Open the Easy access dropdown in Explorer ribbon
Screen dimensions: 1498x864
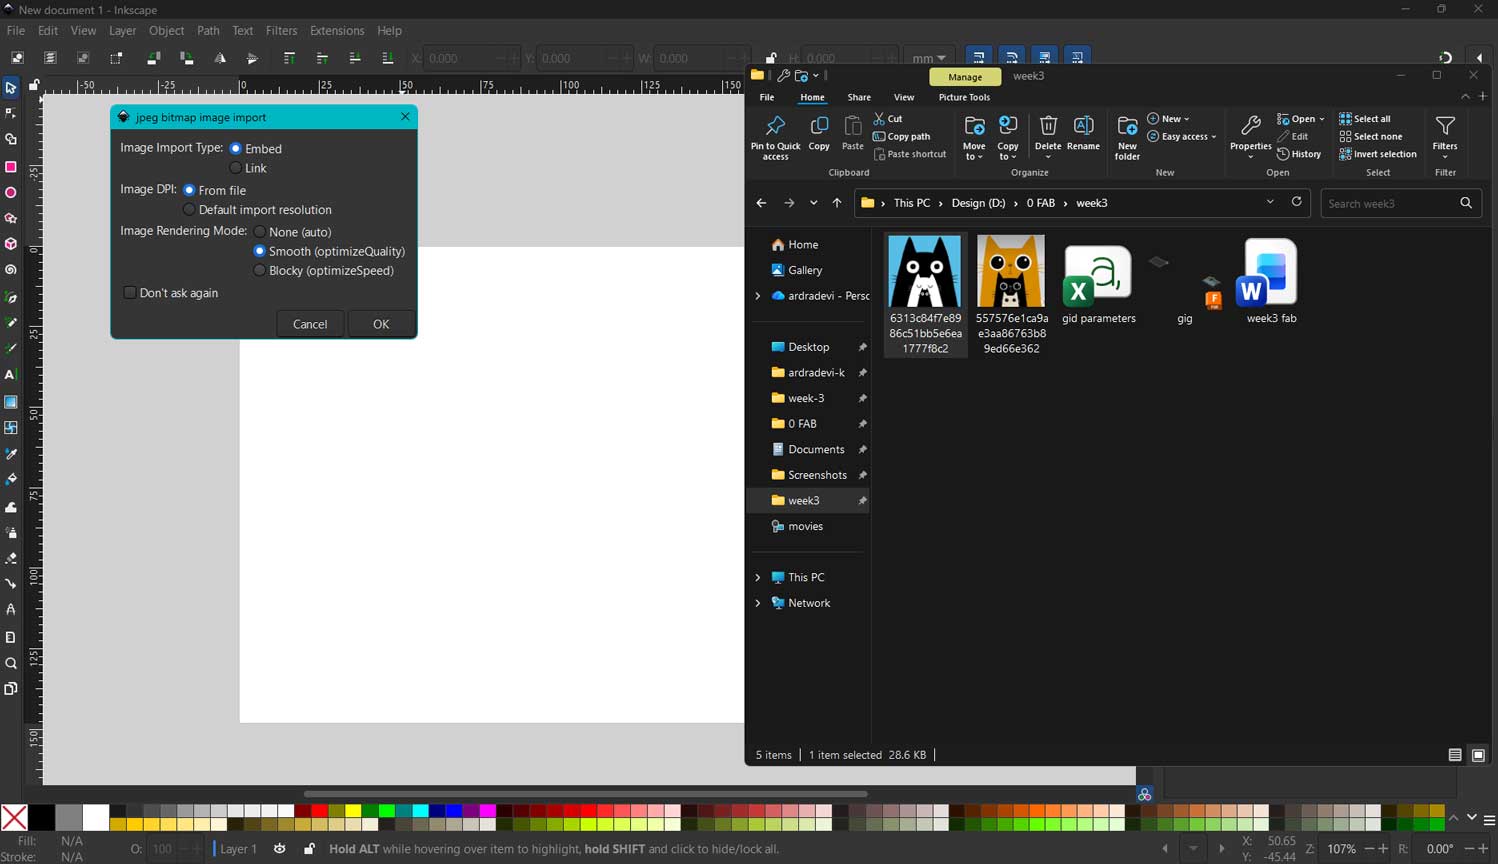click(1182, 136)
